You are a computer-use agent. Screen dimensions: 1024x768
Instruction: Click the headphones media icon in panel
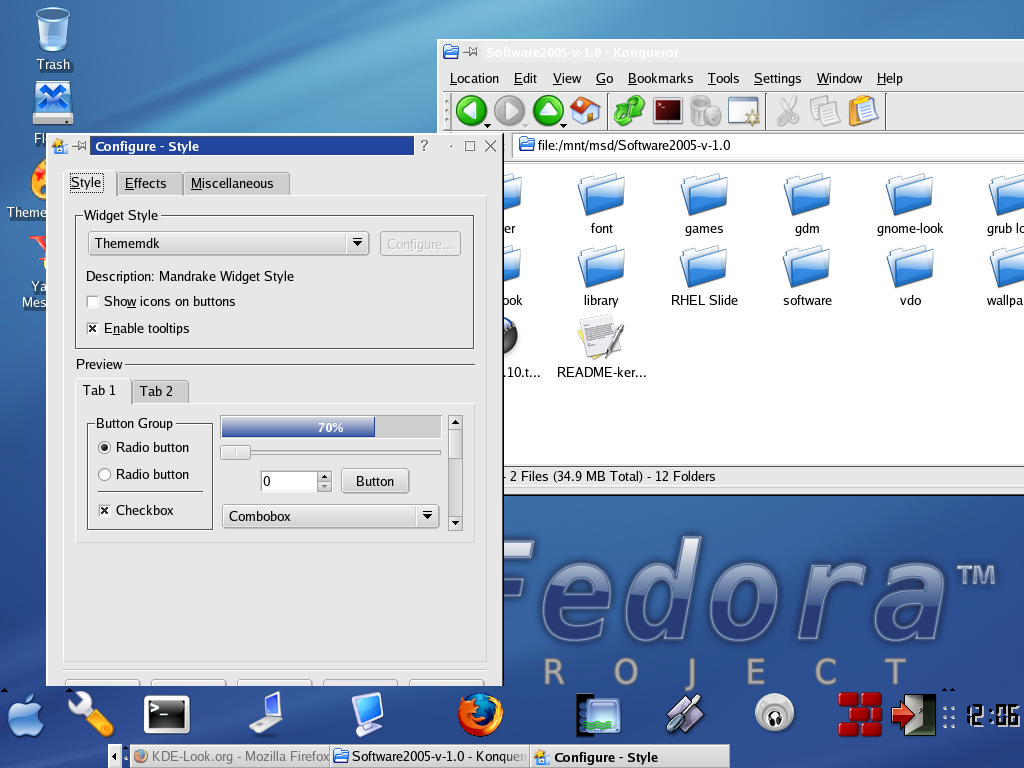pyautogui.click(x=775, y=713)
